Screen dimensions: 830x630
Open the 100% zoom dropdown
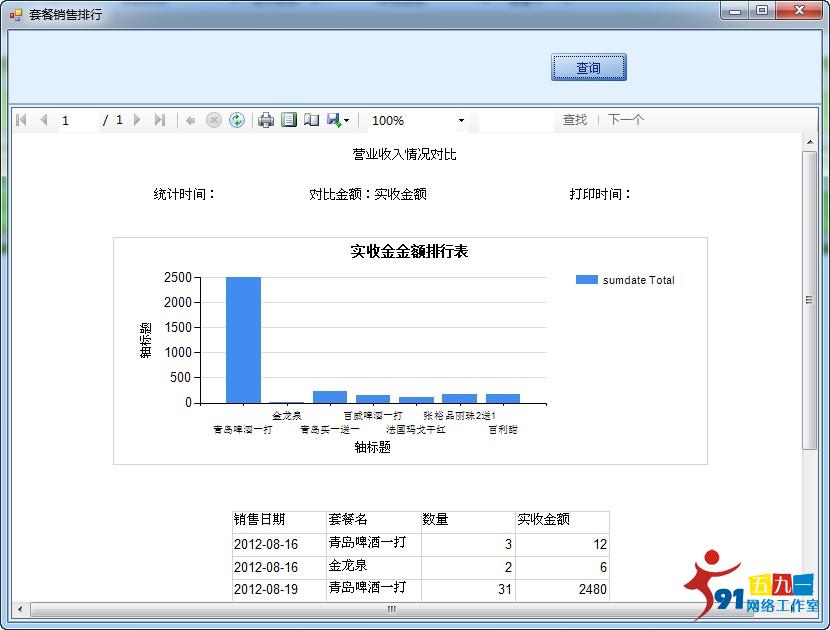pyautogui.click(x=460, y=120)
